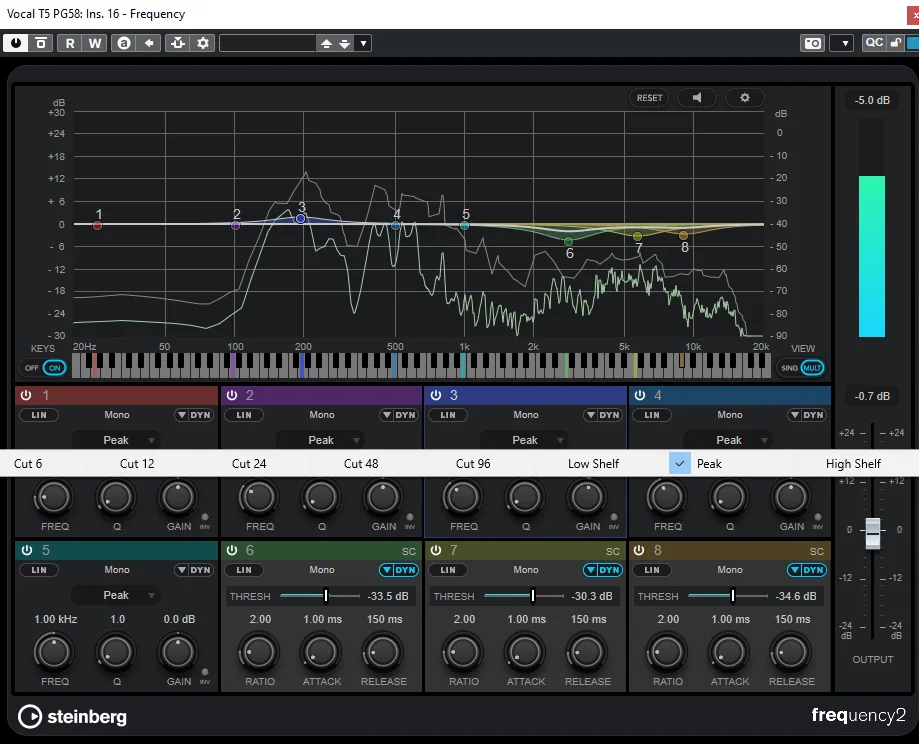
Task: Click the Read automation R button
Action: 70,43
